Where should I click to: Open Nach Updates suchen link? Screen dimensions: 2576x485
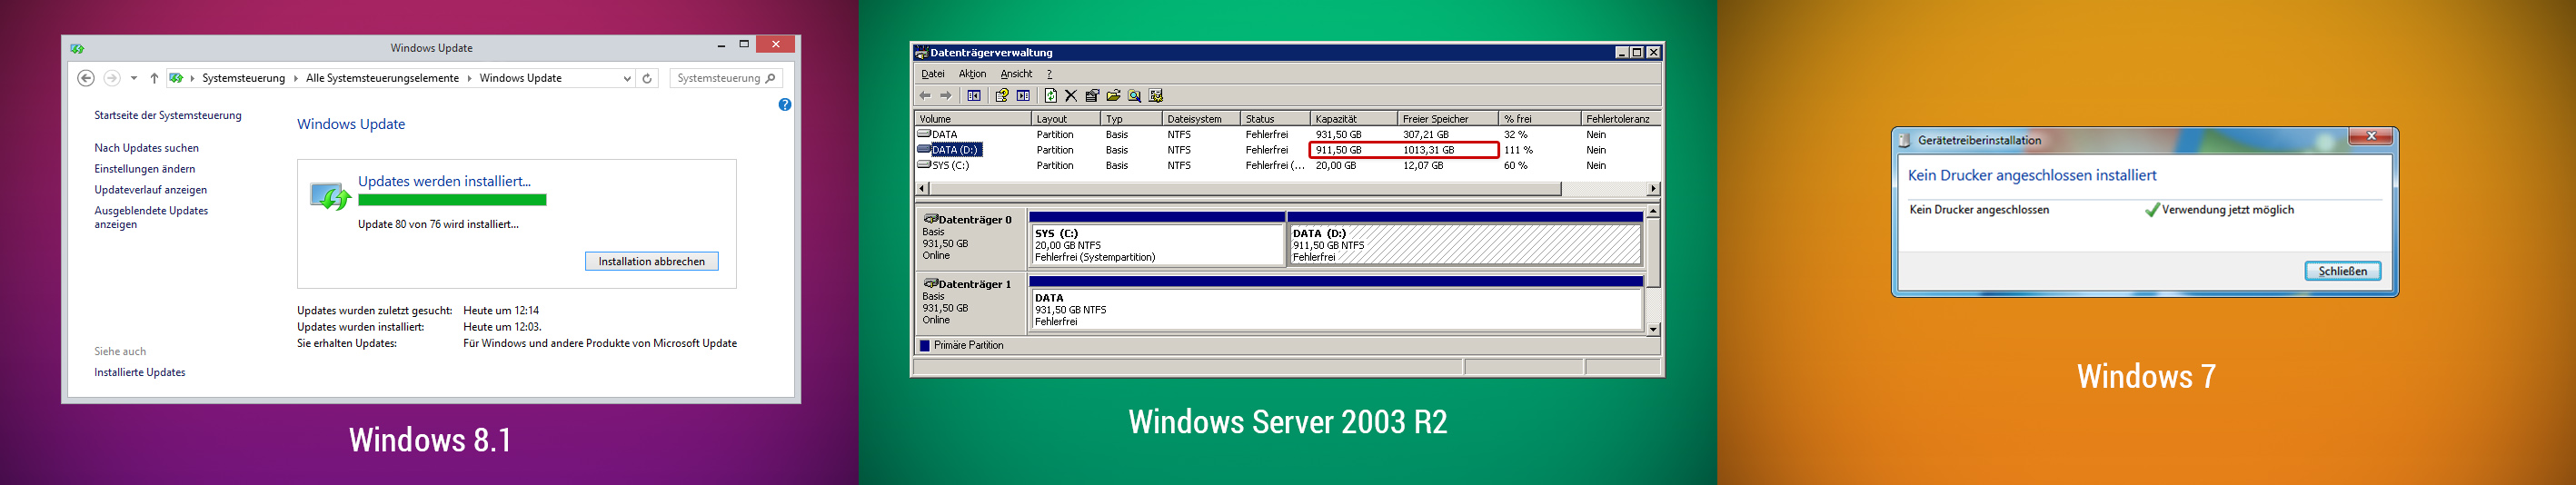(146, 148)
